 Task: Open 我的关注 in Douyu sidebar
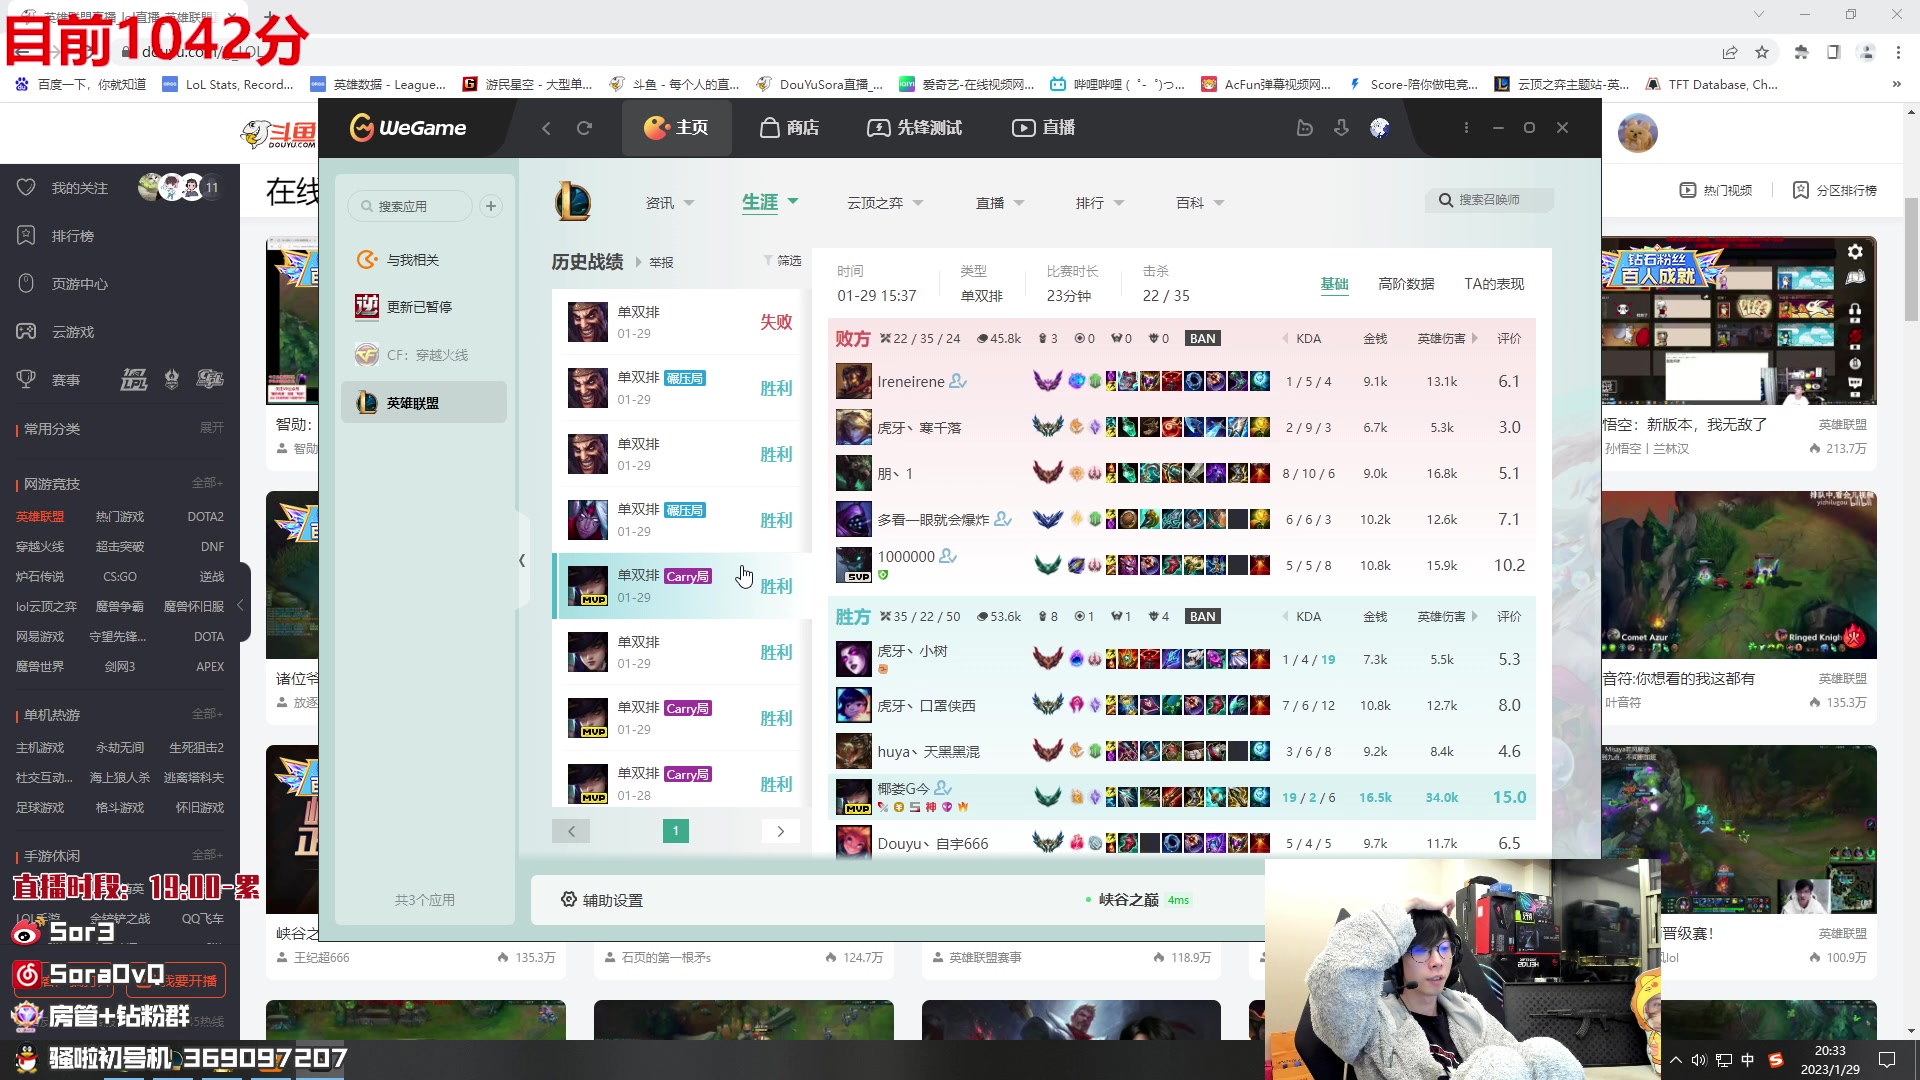point(80,188)
